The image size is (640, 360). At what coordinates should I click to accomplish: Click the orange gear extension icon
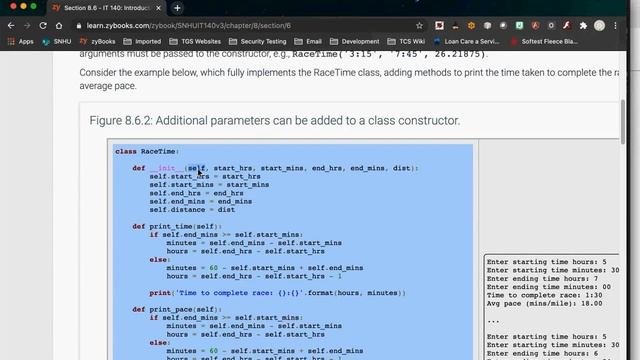(x=471, y=25)
